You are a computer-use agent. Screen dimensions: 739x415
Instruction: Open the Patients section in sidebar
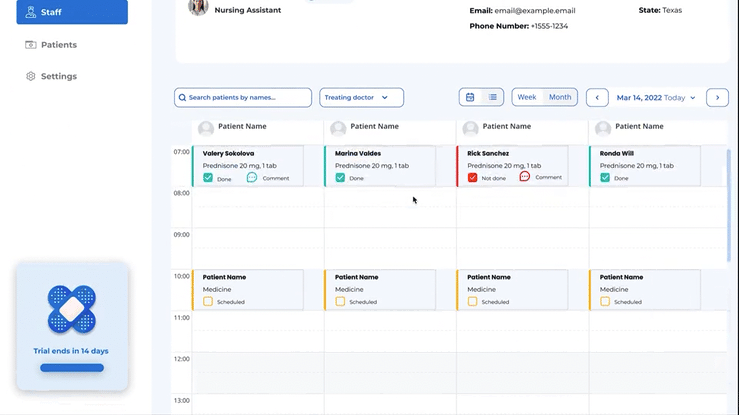point(58,45)
